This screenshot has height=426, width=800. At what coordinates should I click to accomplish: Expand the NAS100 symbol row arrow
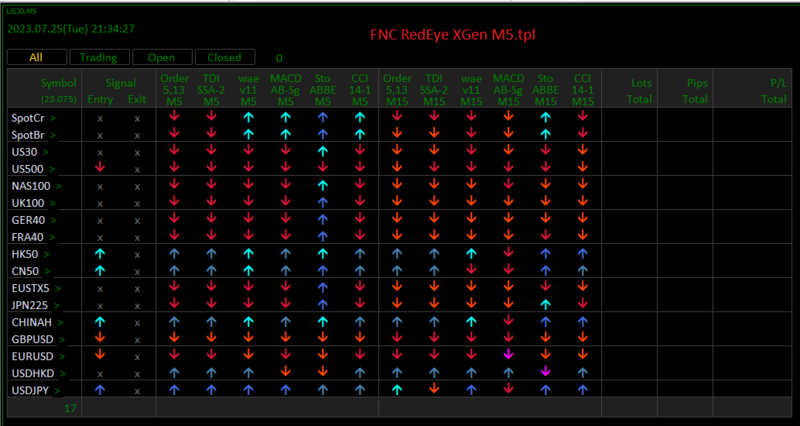59,186
